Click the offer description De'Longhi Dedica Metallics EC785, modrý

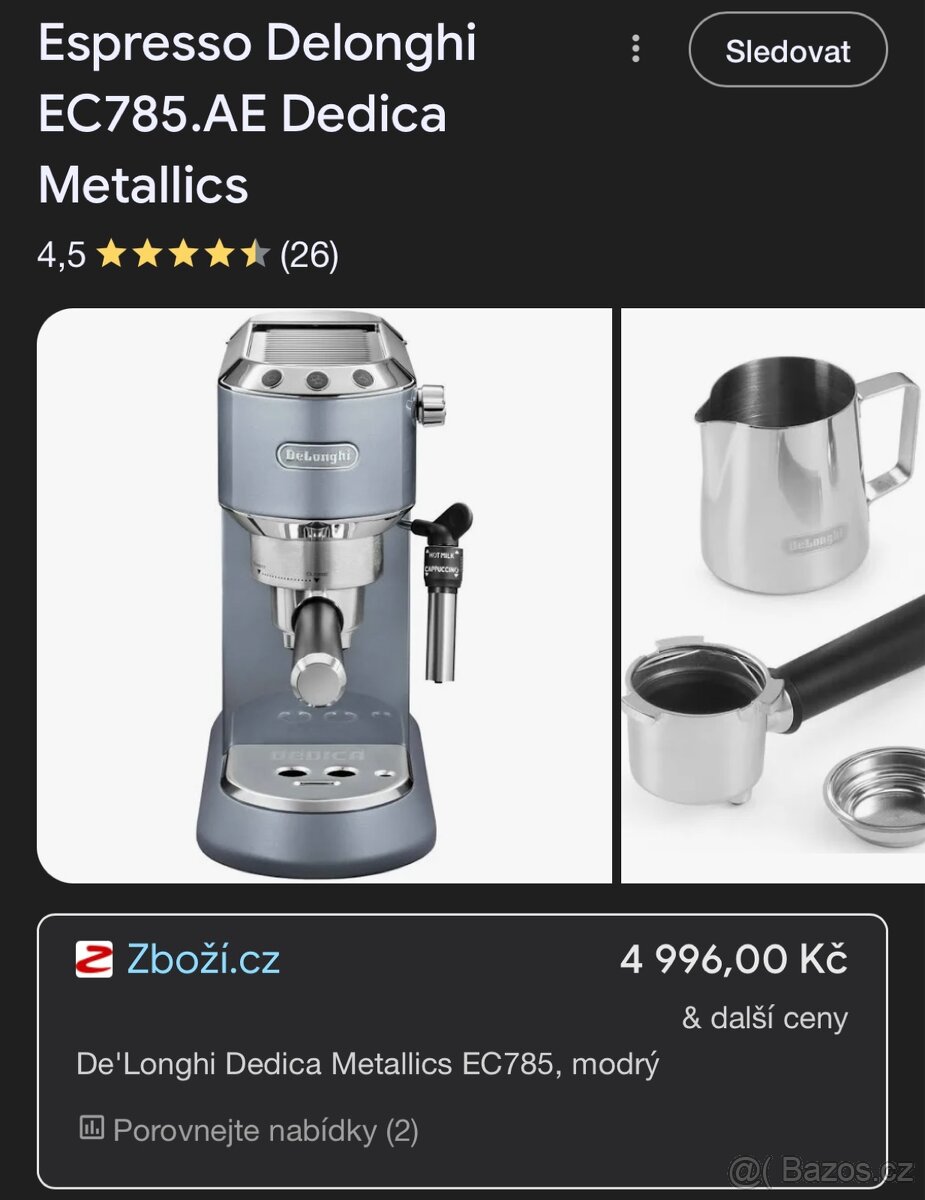pyautogui.click(x=368, y=1064)
